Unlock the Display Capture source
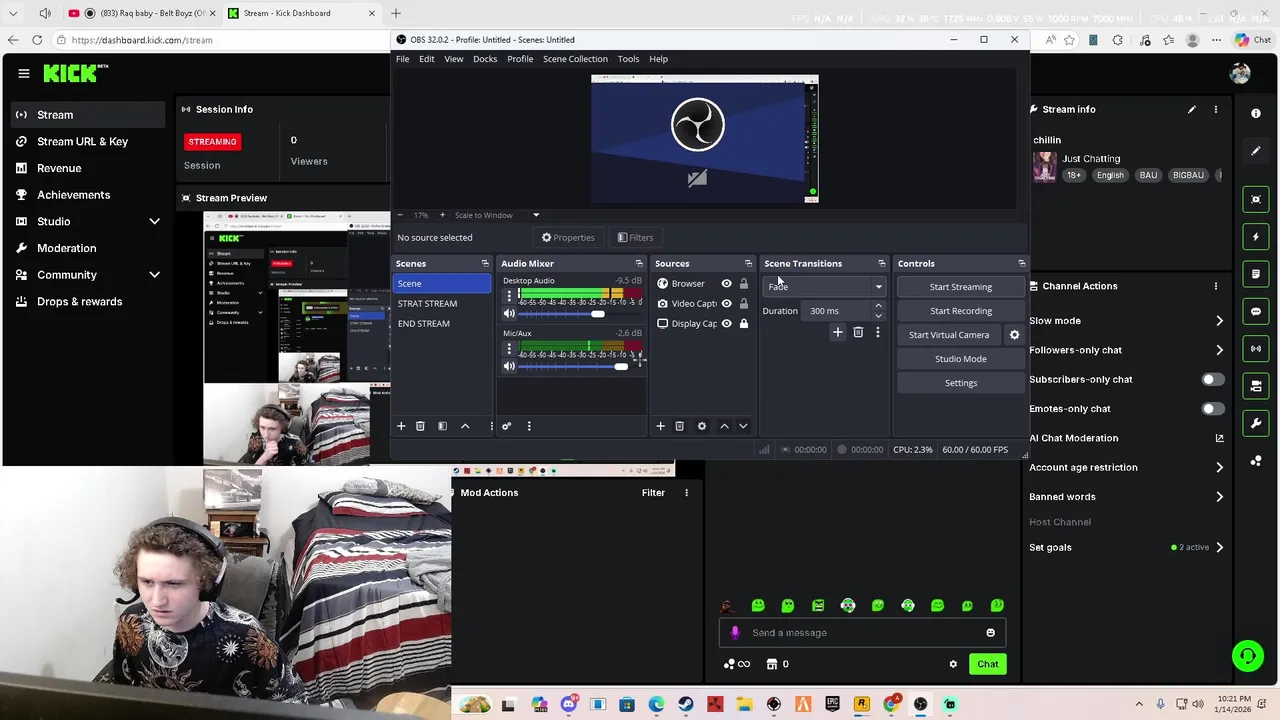The image size is (1280, 720). (744, 324)
